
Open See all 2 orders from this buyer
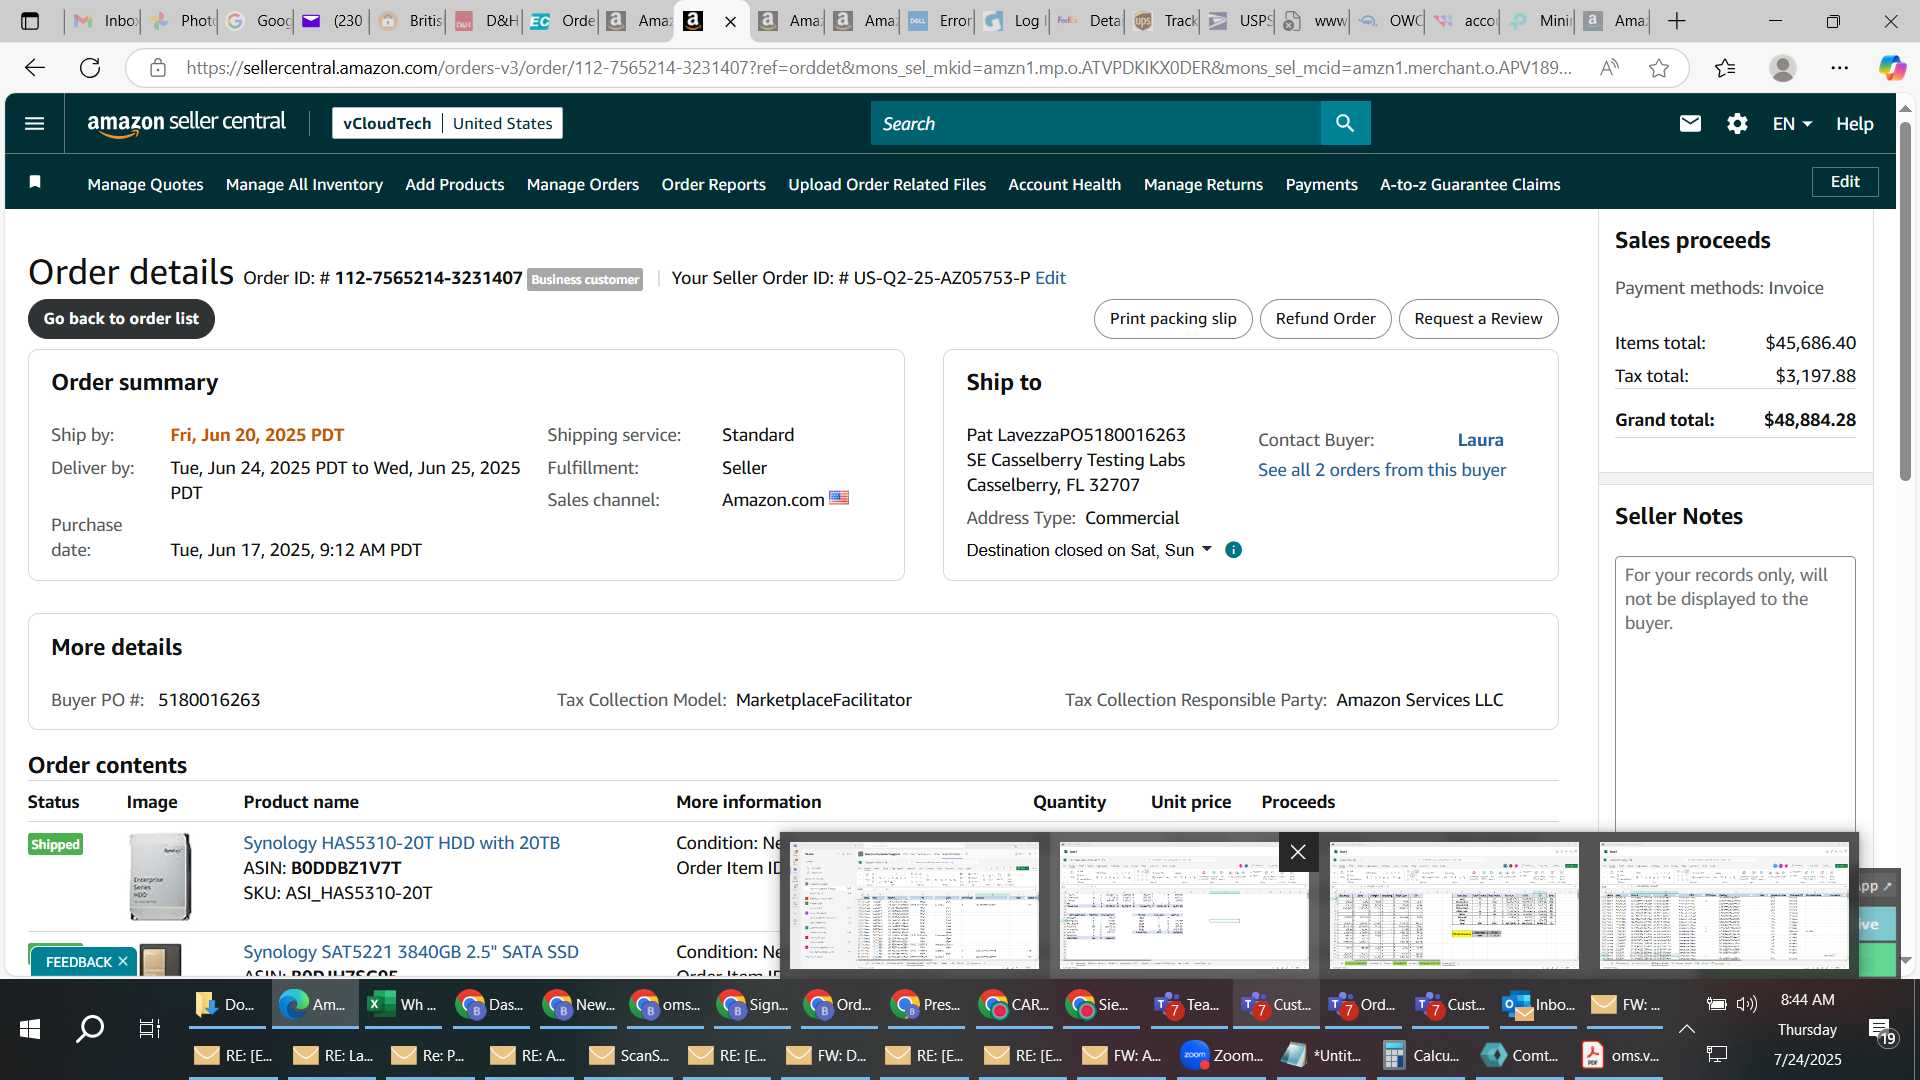(1381, 470)
